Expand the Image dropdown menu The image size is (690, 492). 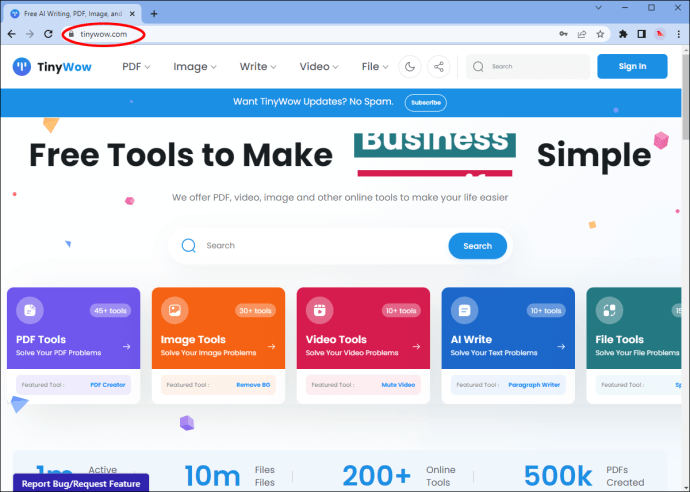click(x=195, y=66)
